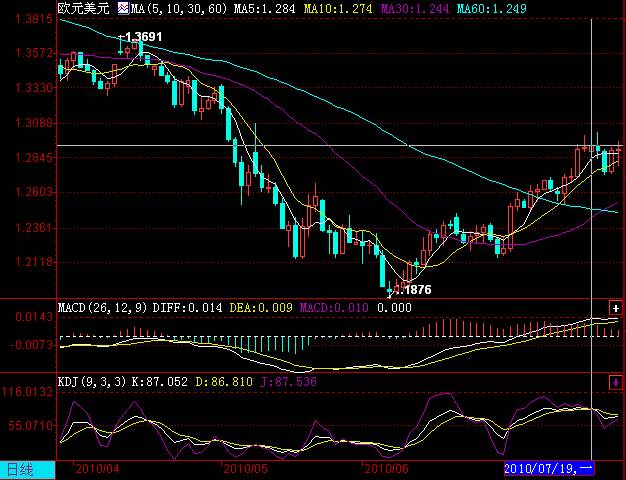This screenshot has width=626, height=480.
Task: Click the 116.0132 KDJ axis label
Action: (28, 392)
